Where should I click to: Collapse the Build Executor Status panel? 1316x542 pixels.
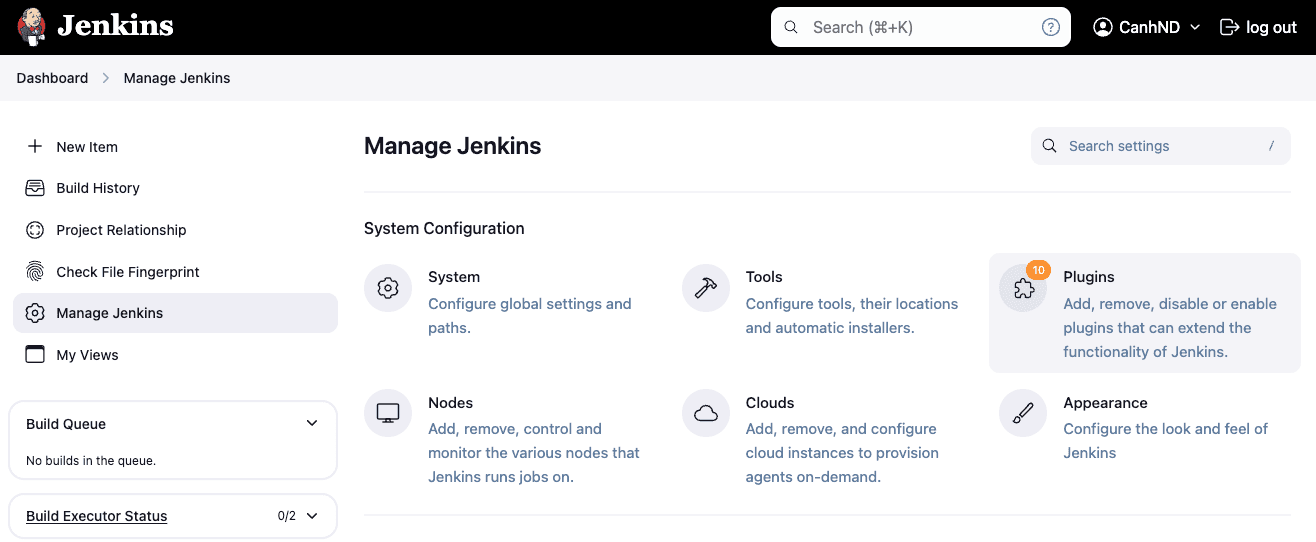point(312,516)
